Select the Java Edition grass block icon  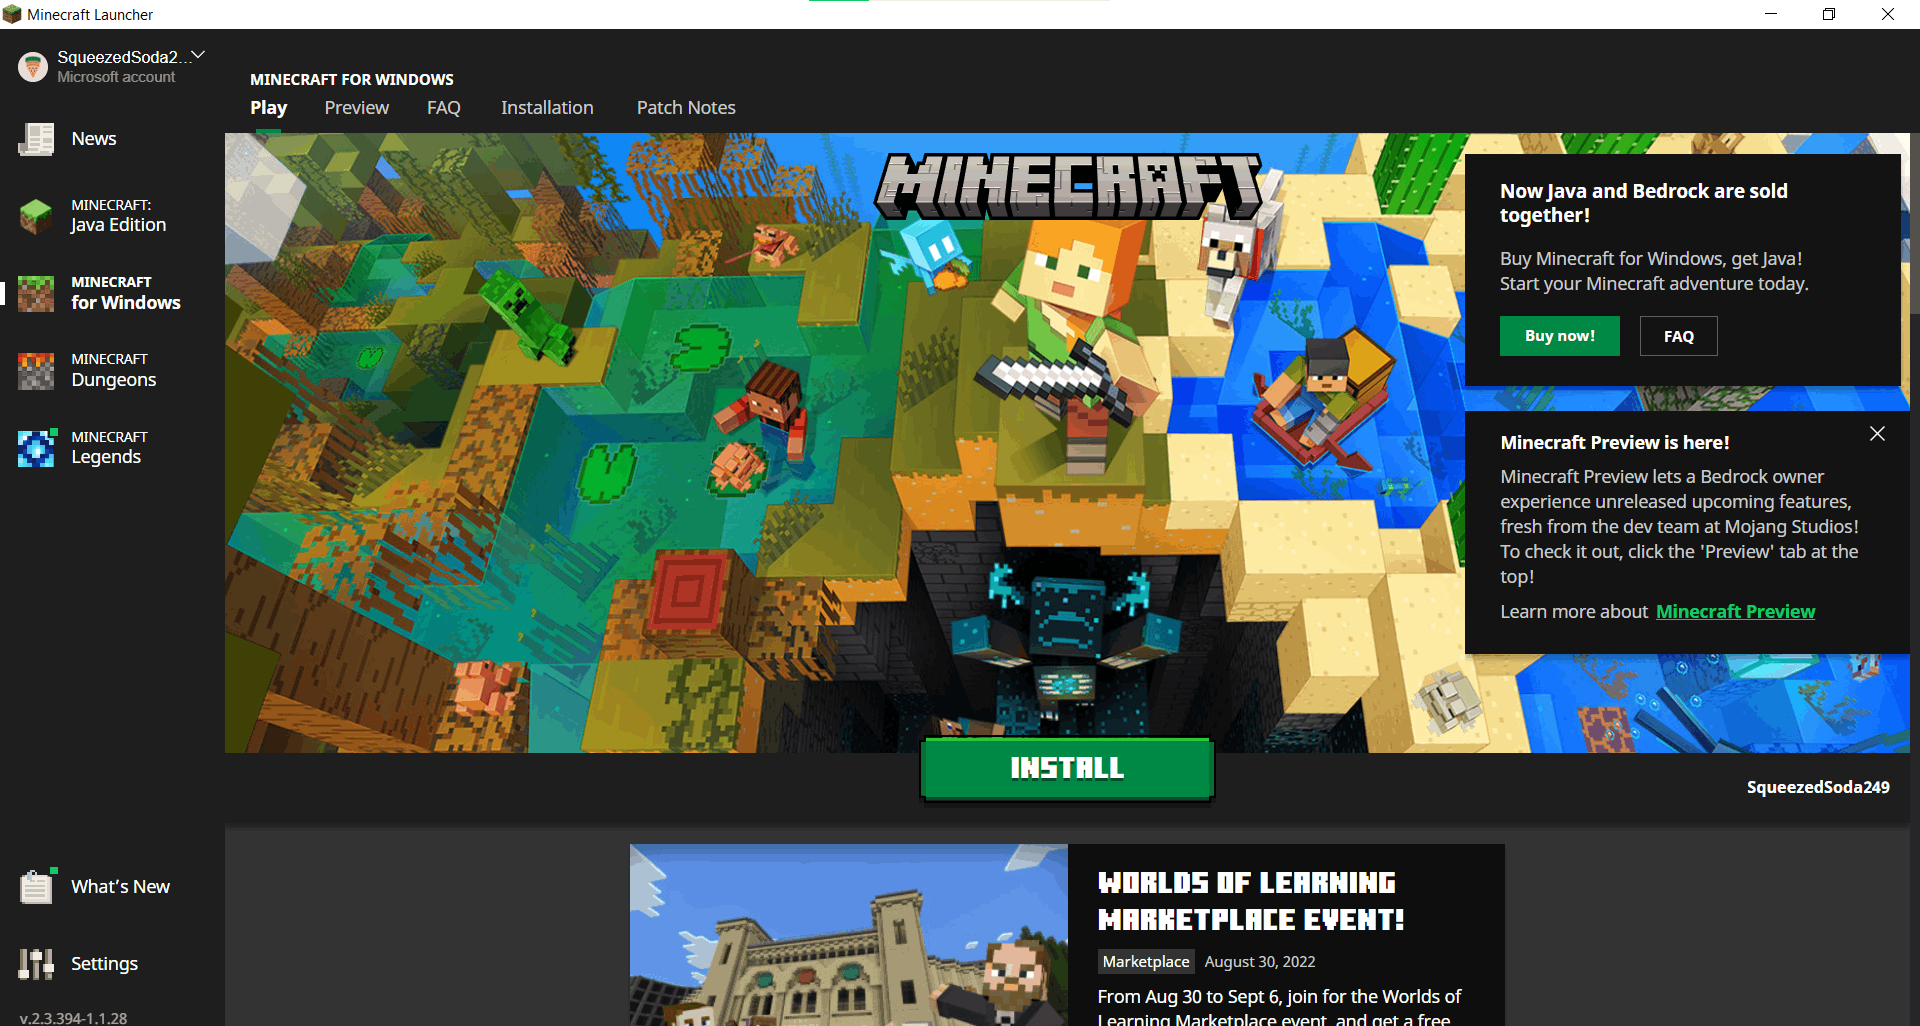pos(36,216)
